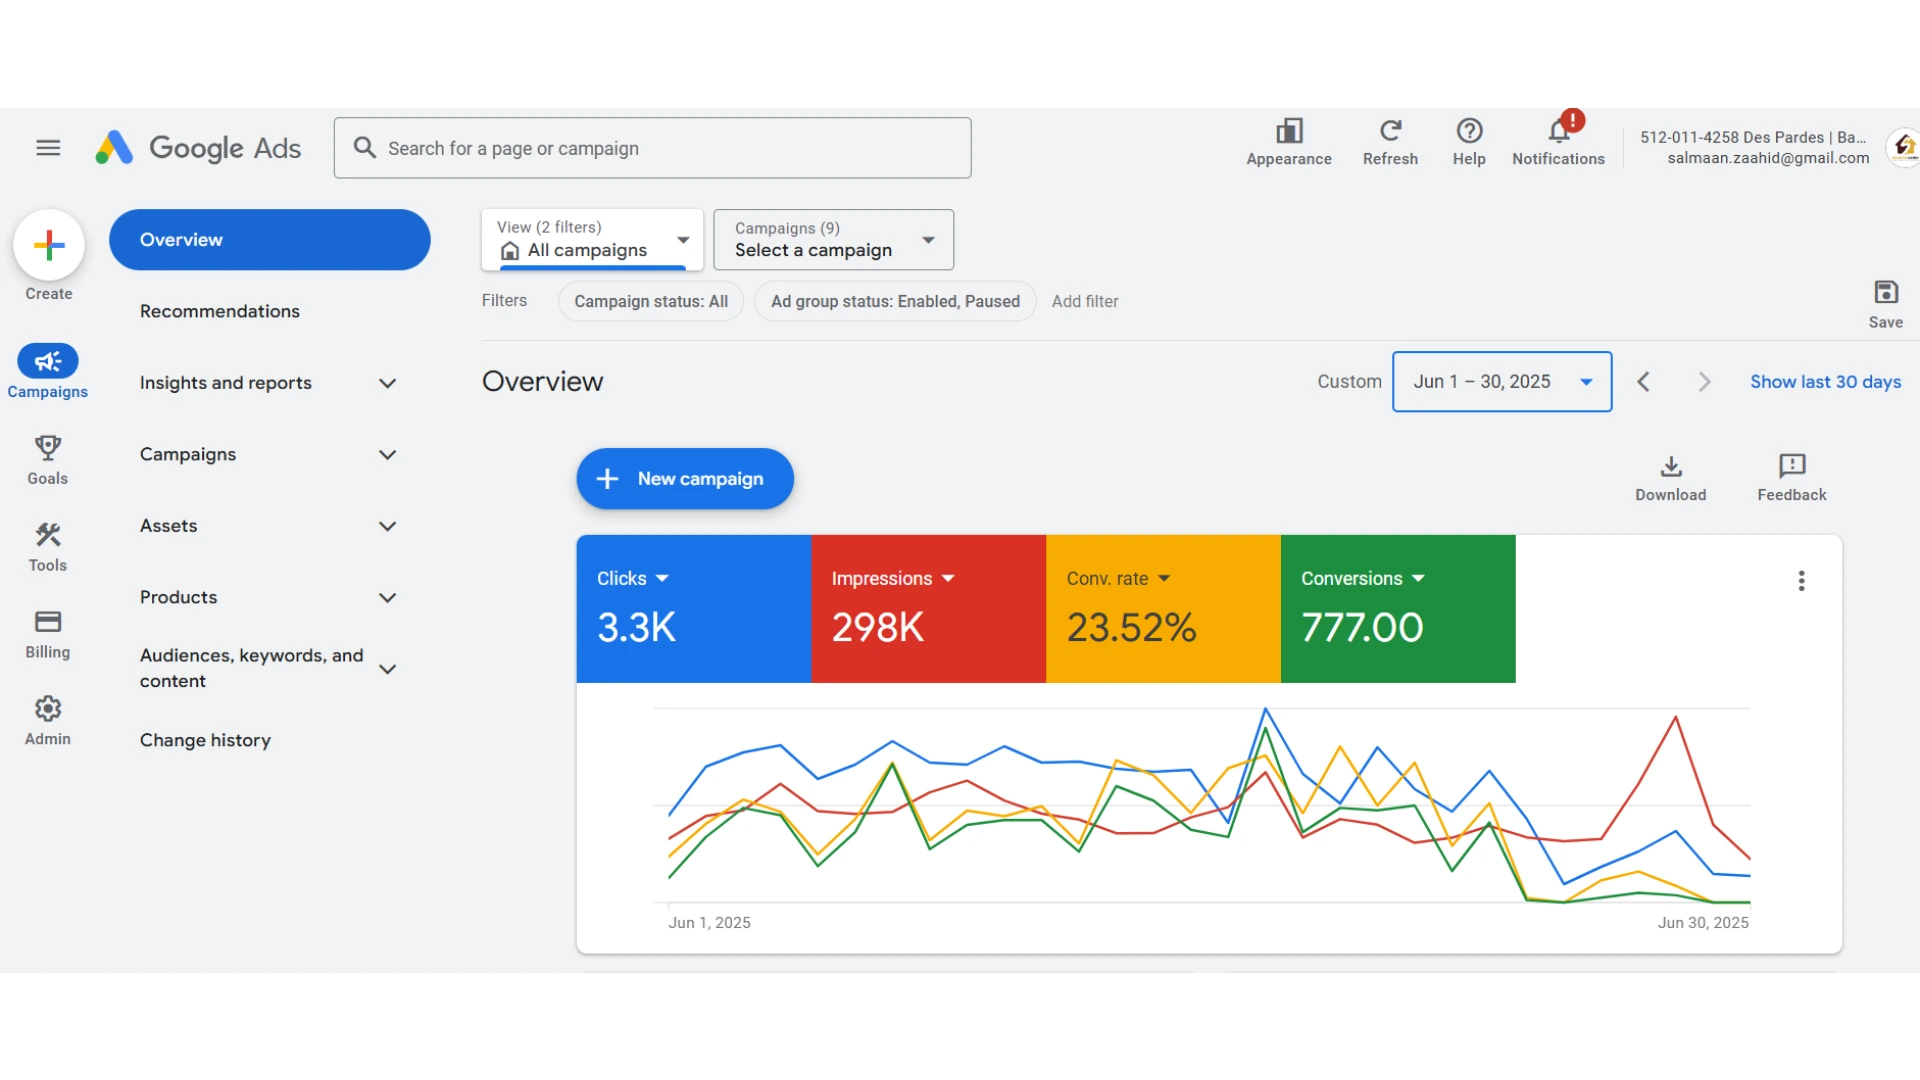The image size is (1920, 1080).
Task: Change the Conversions metric dropdown
Action: click(x=1363, y=579)
